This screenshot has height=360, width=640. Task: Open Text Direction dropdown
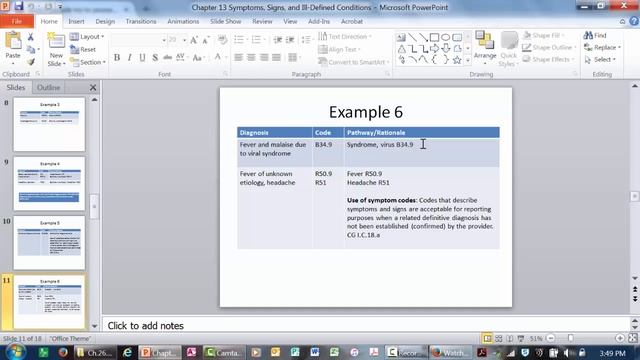click(345, 37)
